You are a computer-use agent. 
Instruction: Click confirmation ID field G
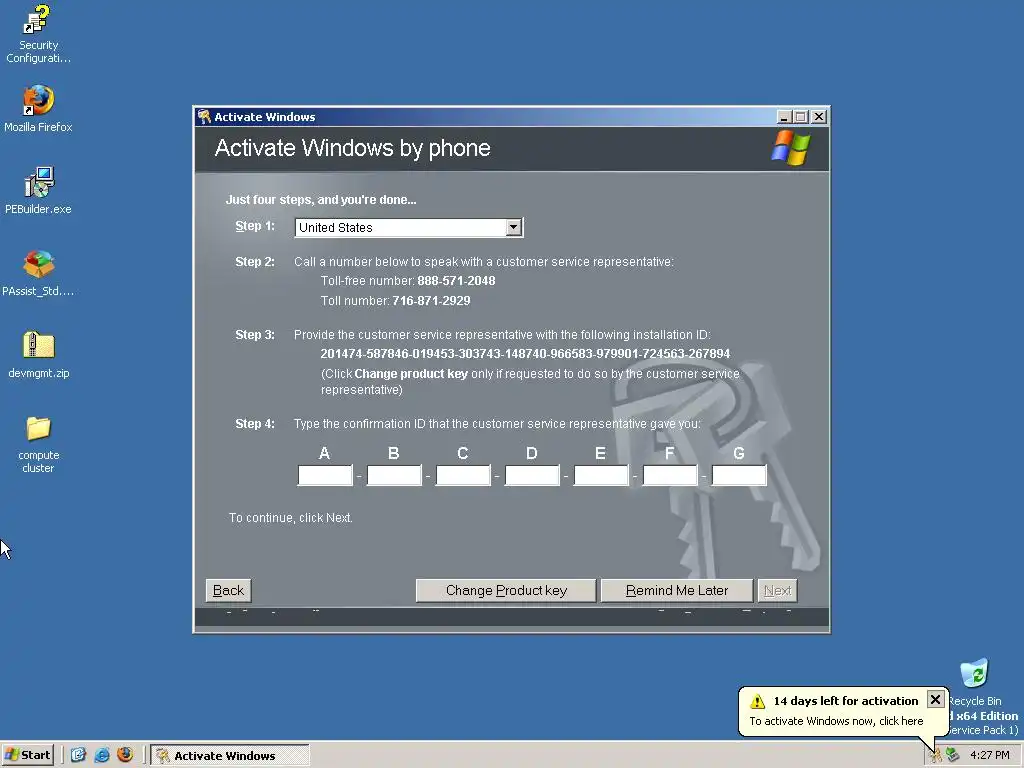pos(739,475)
